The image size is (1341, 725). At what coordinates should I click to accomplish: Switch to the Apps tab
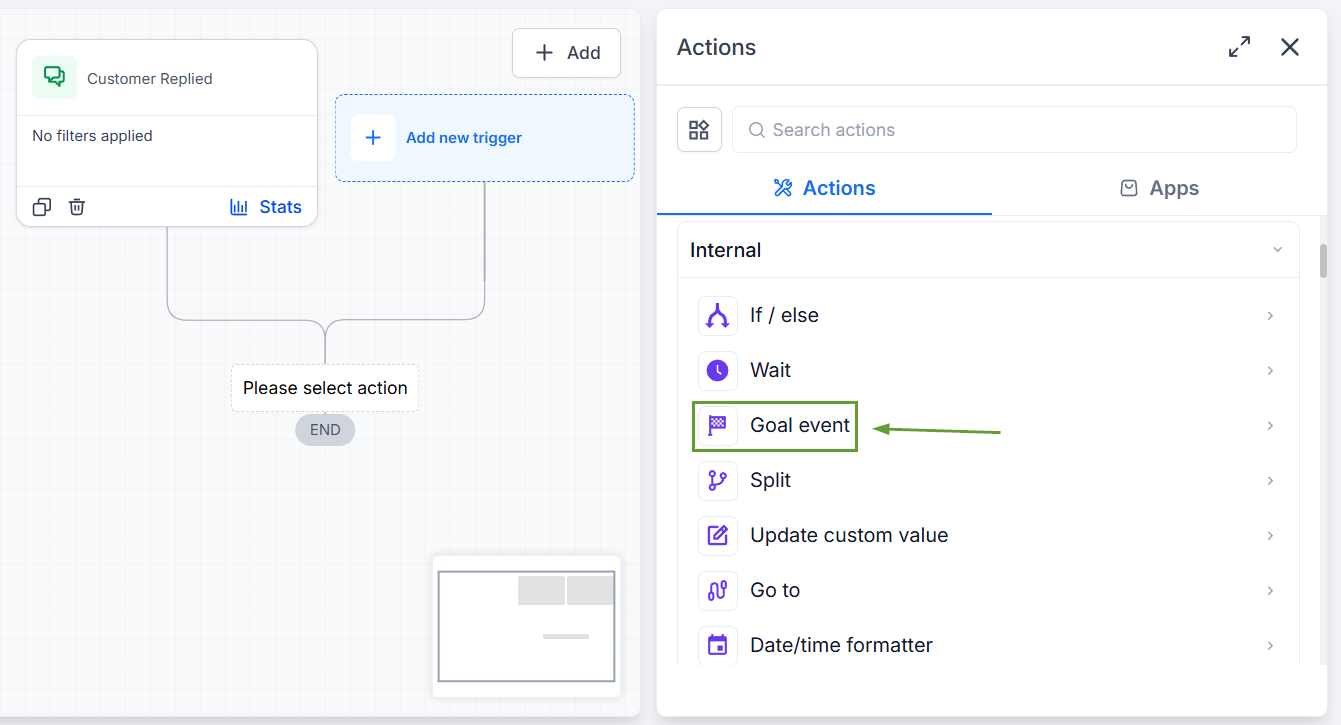pos(1159,188)
